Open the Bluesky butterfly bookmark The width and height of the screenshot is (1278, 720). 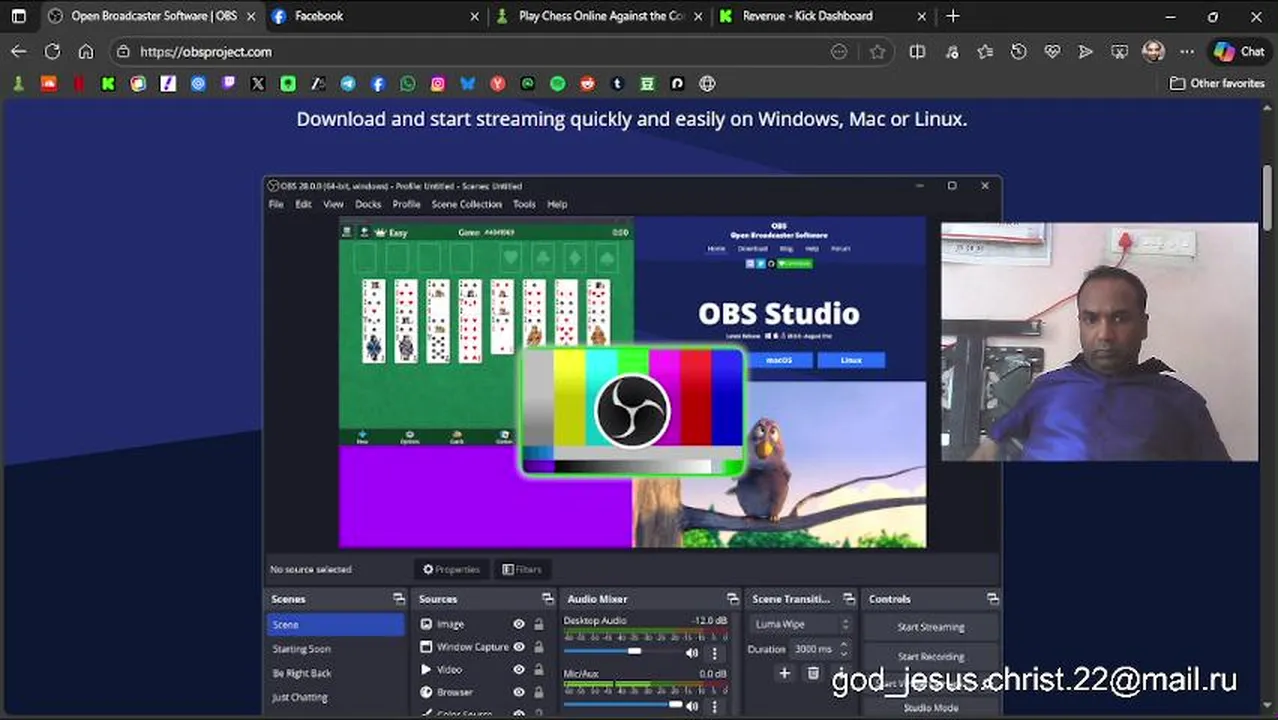coord(468,84)
